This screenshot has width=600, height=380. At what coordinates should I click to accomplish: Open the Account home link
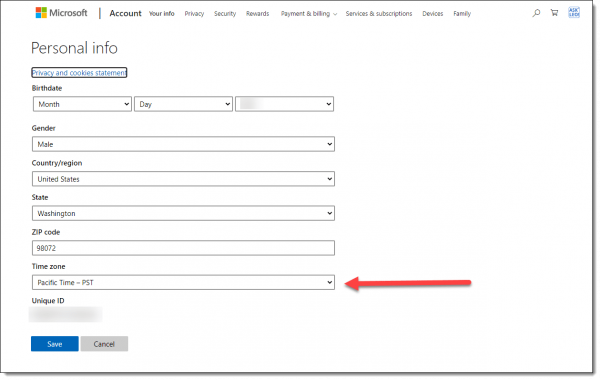coord(126,13)
